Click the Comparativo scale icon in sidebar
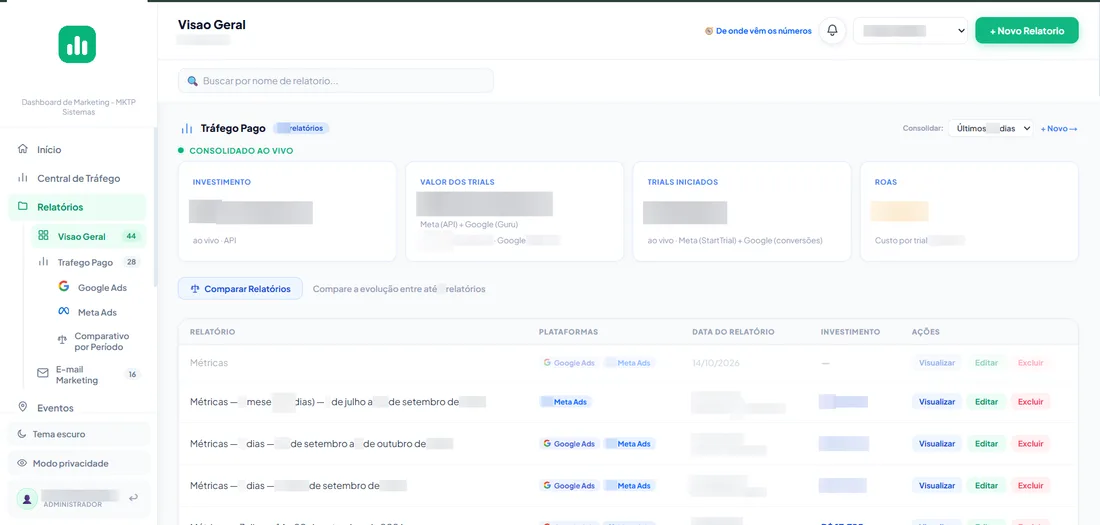 pos(62,340)
